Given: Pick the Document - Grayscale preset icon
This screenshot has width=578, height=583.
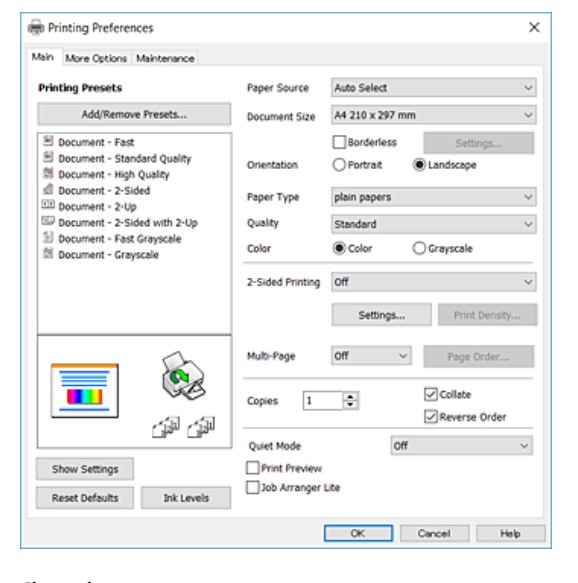Looking at the screenshot, I should (x=48, y=253).
